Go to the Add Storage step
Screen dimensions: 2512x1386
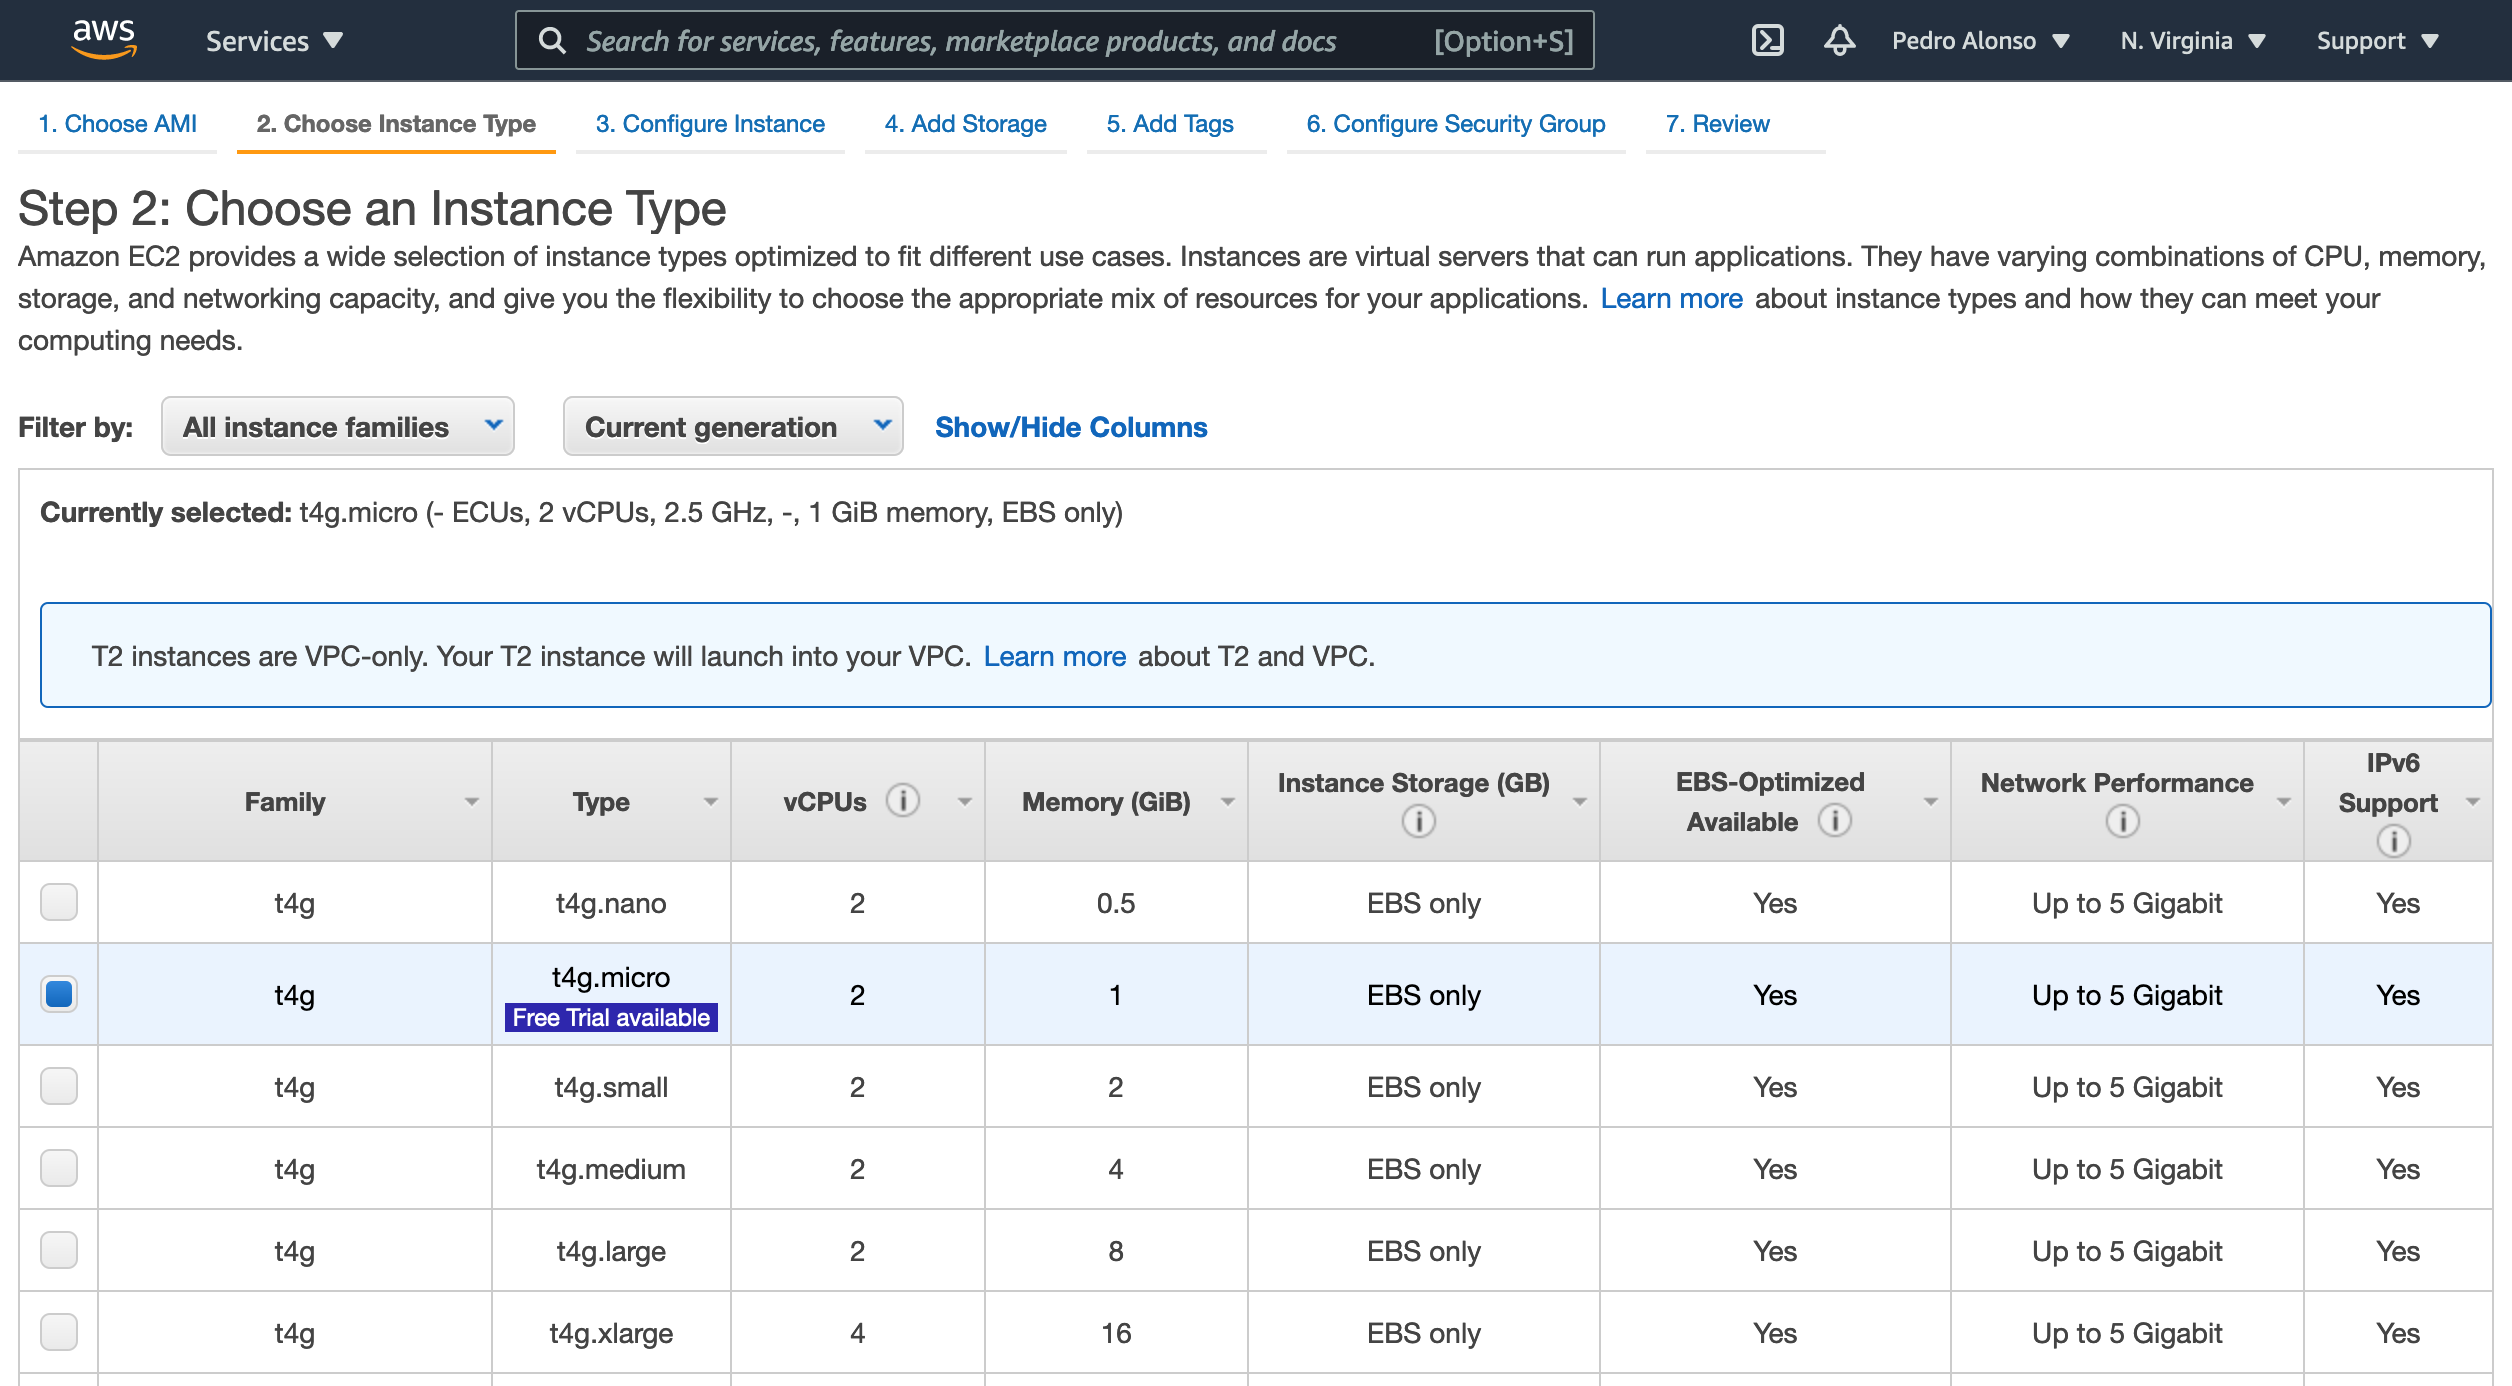(x=965, y=123)
